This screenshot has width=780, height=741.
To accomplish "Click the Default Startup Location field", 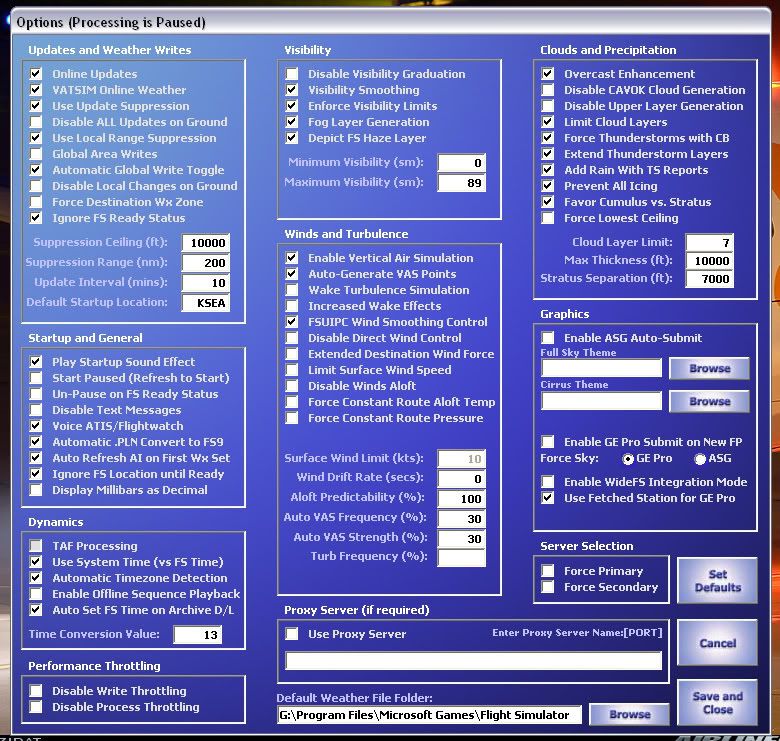I will (205, 302).
